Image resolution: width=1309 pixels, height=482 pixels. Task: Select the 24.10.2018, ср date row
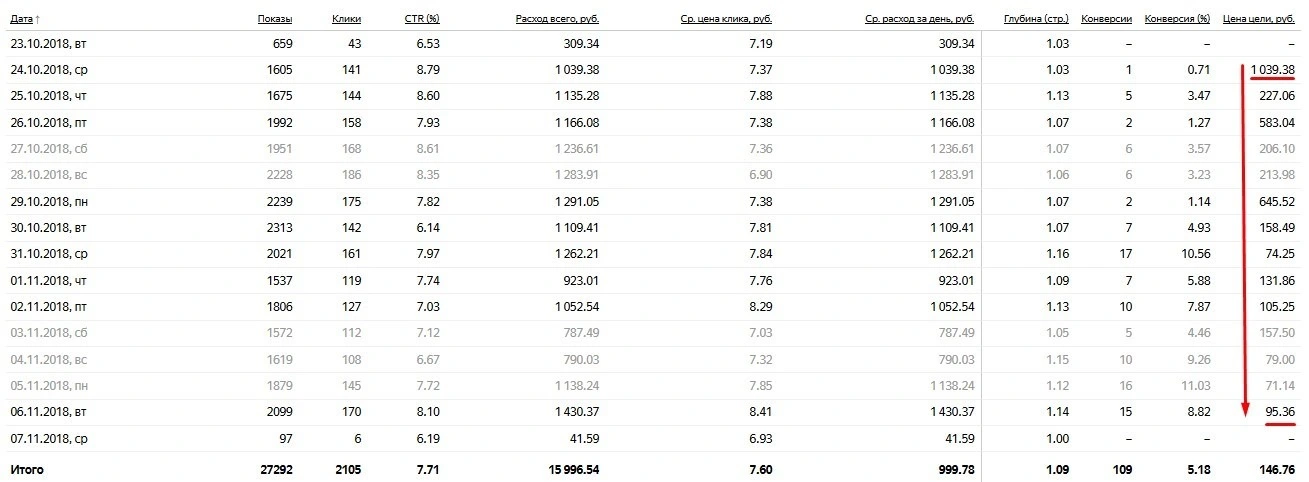(x=654, y=69)
